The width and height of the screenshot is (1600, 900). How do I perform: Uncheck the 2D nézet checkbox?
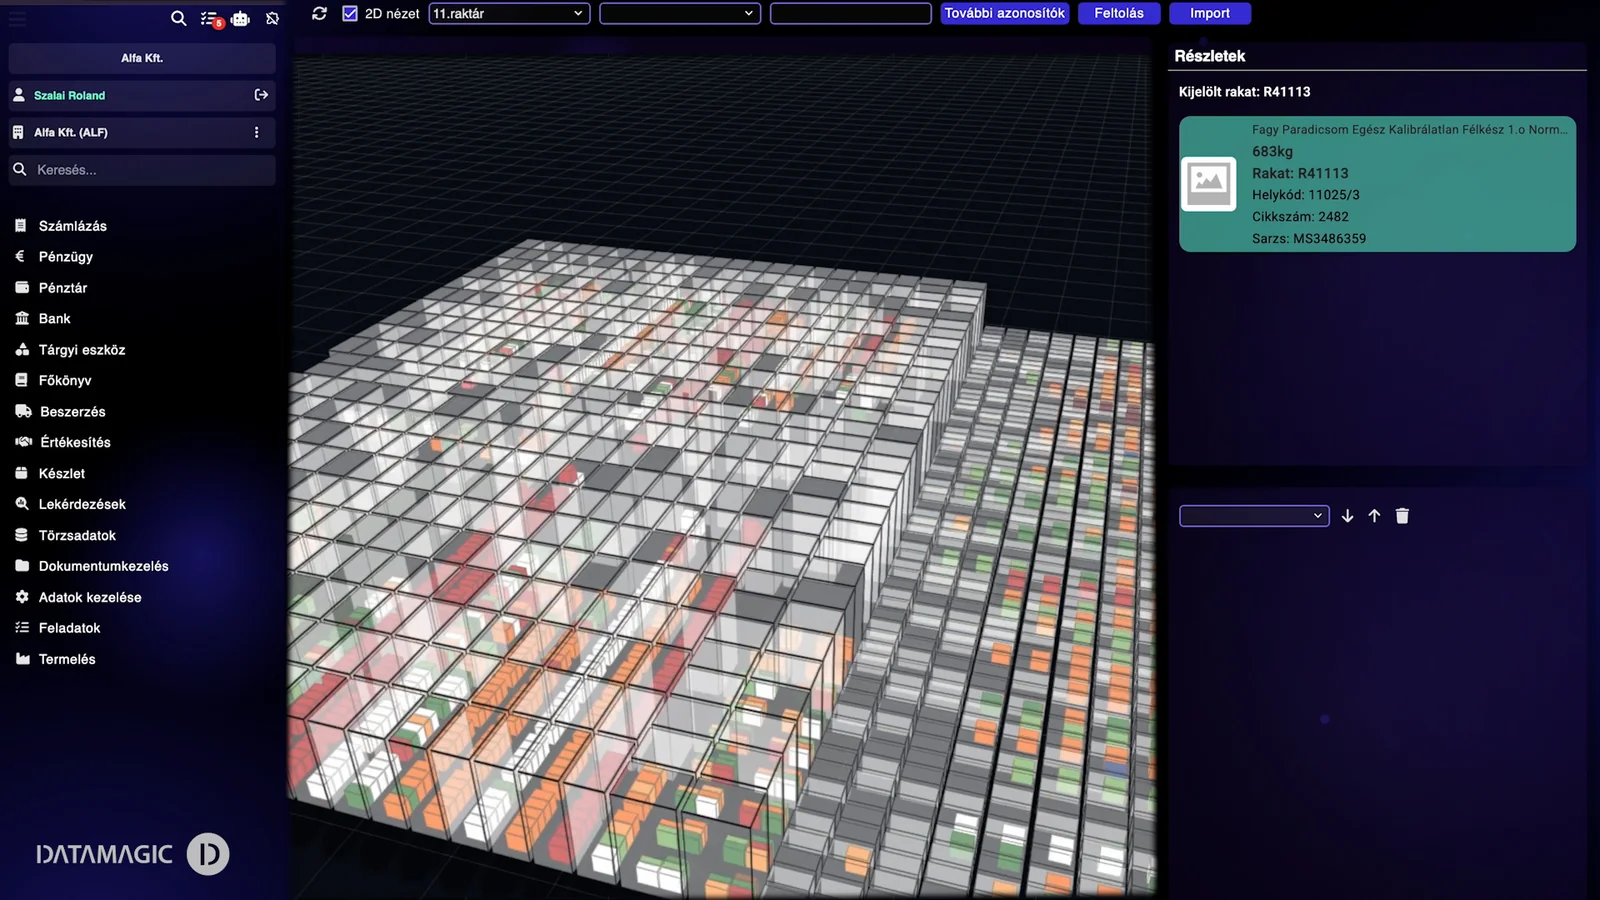pos(350,13)
